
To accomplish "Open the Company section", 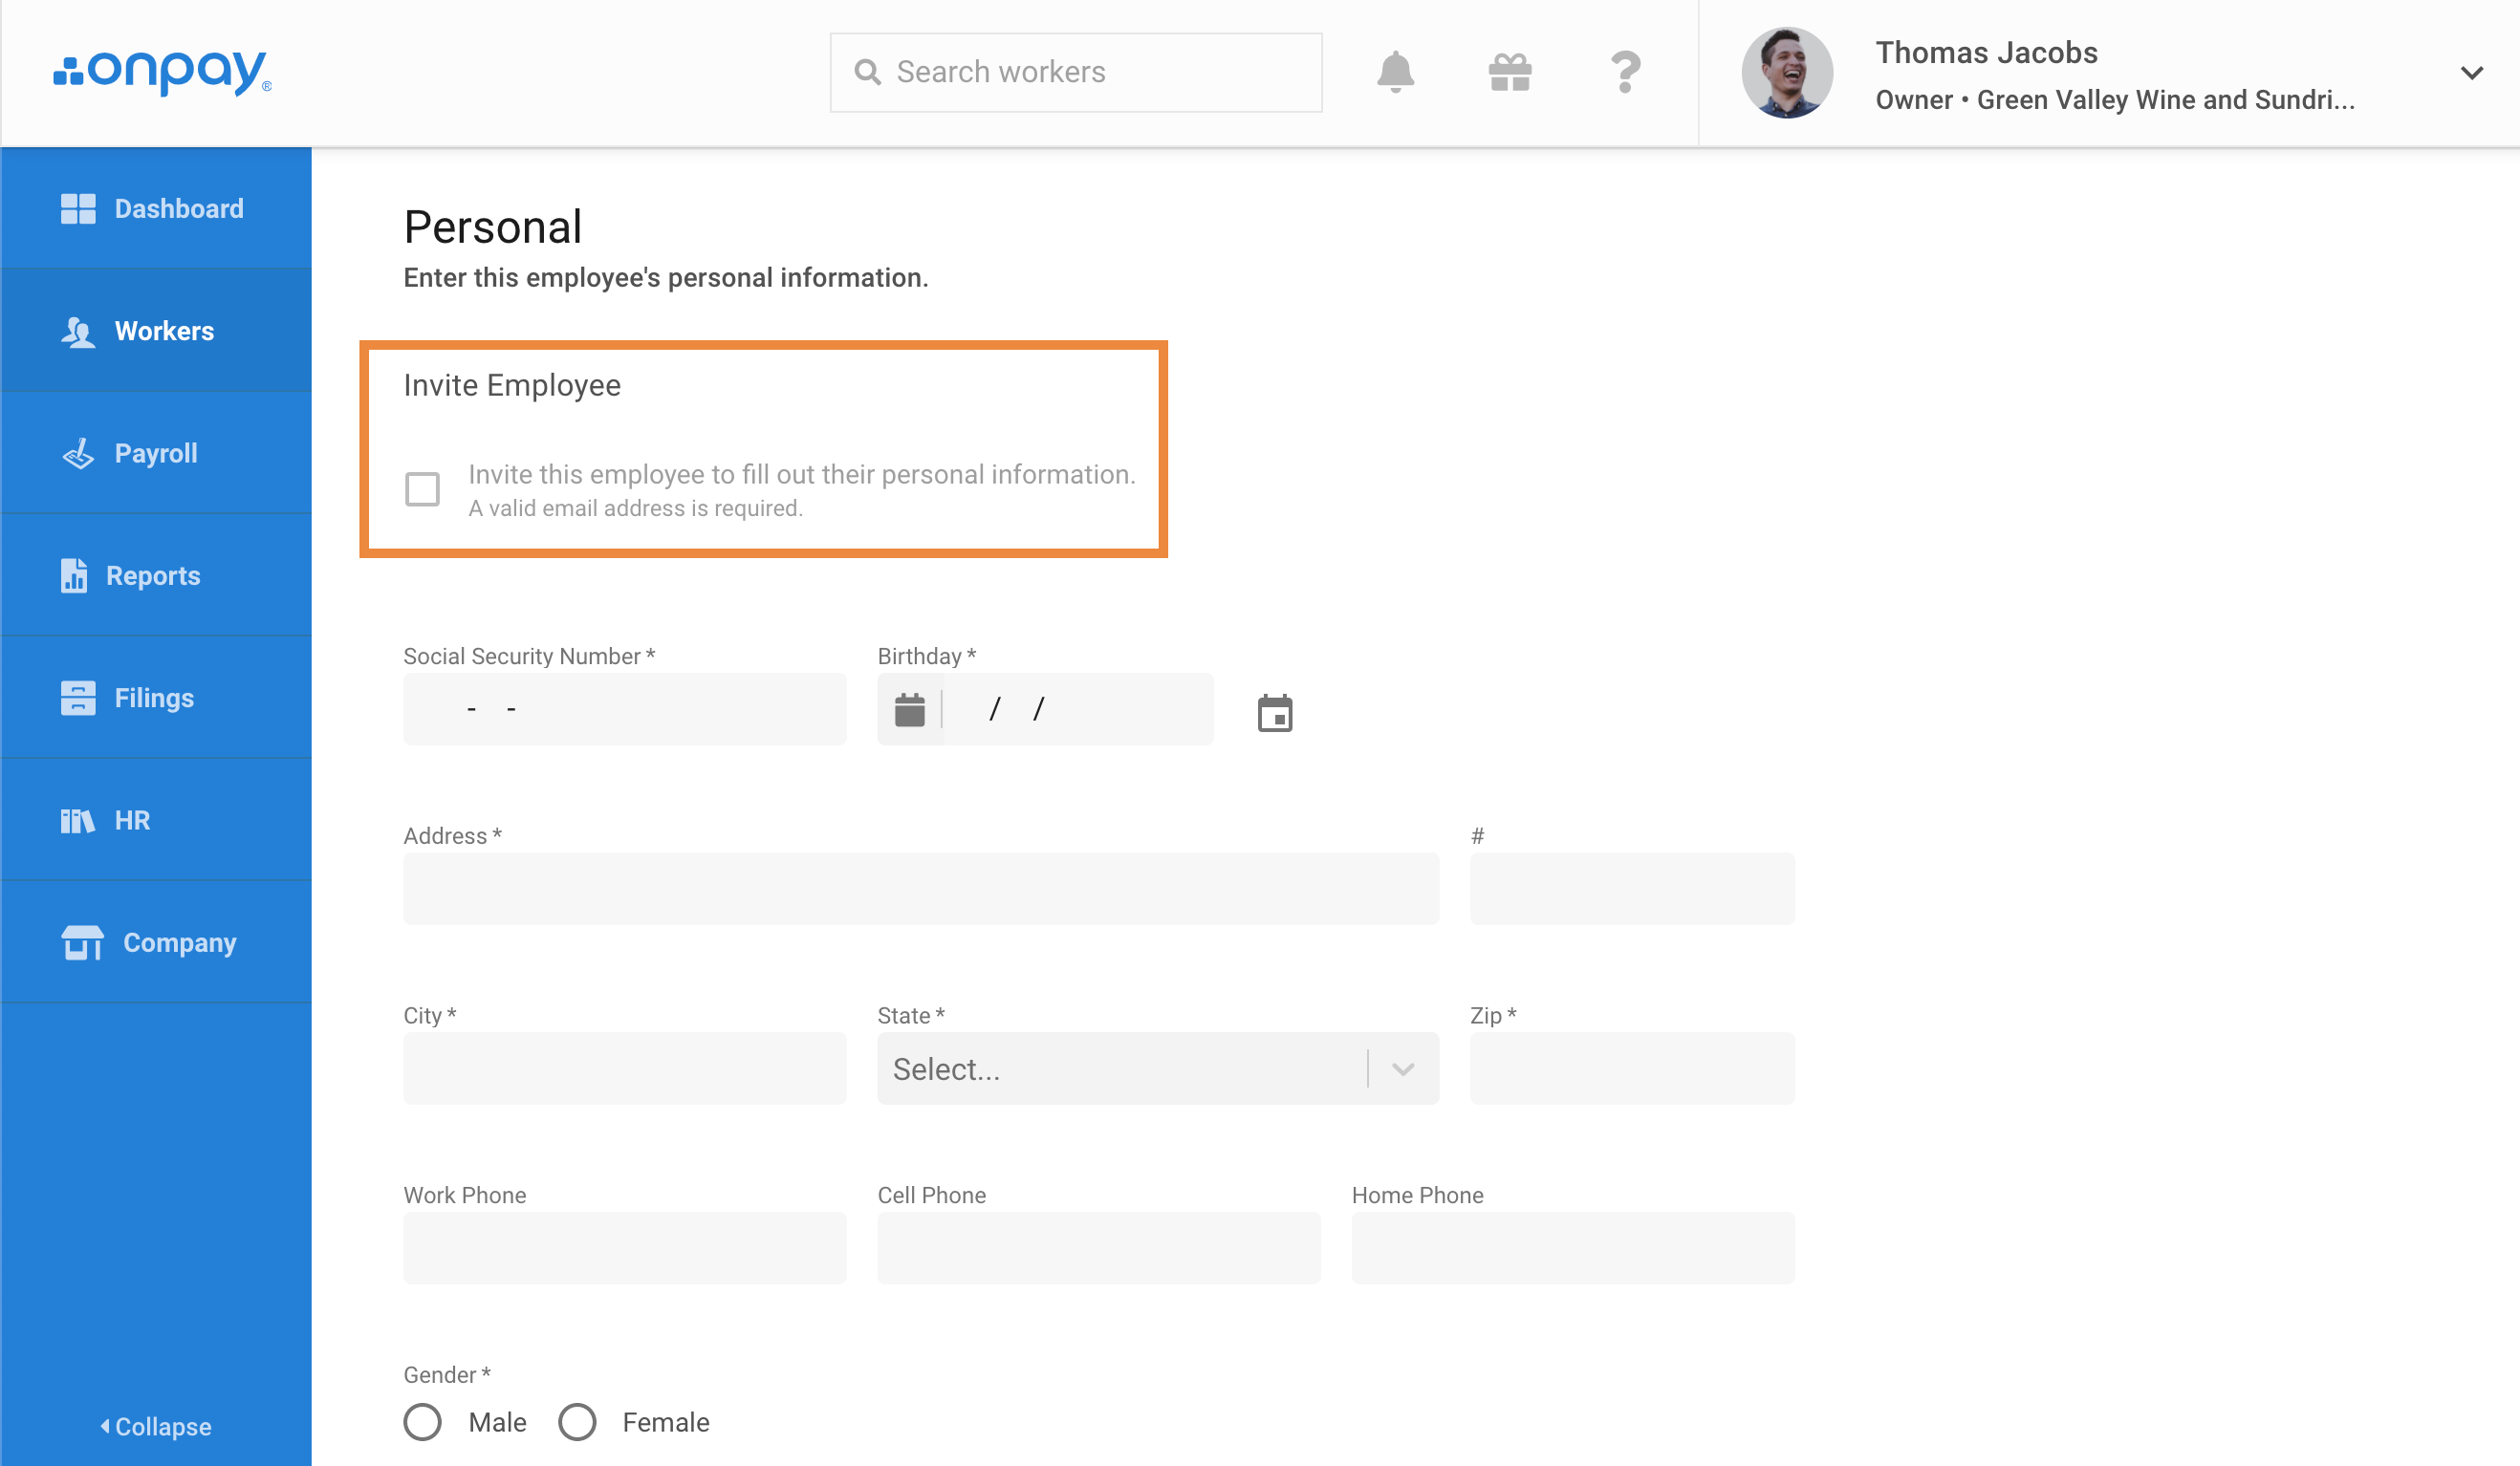I will pos(156,942).
